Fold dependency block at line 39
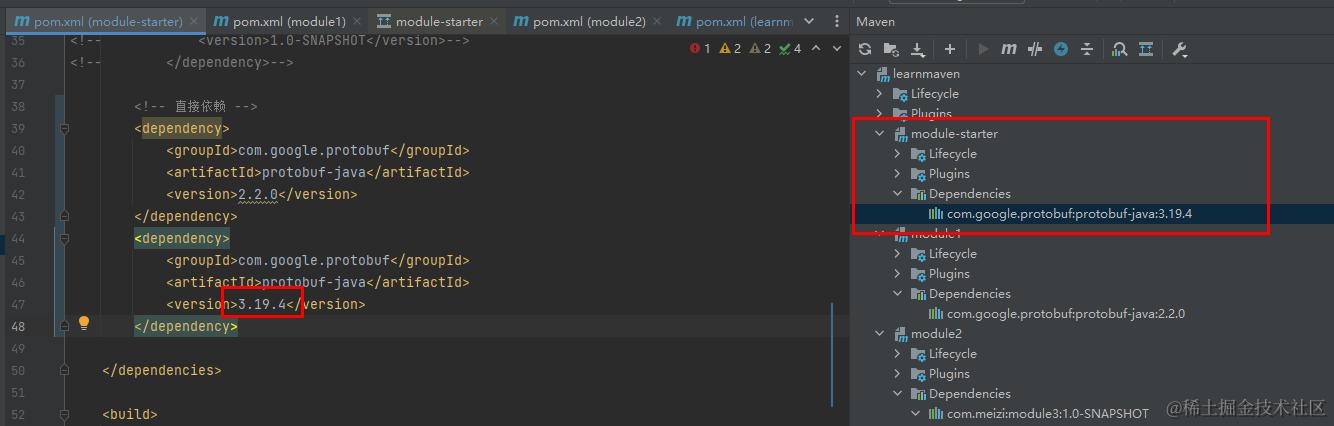Screen dimensions: 1334x426 click(x=65, y=128)
